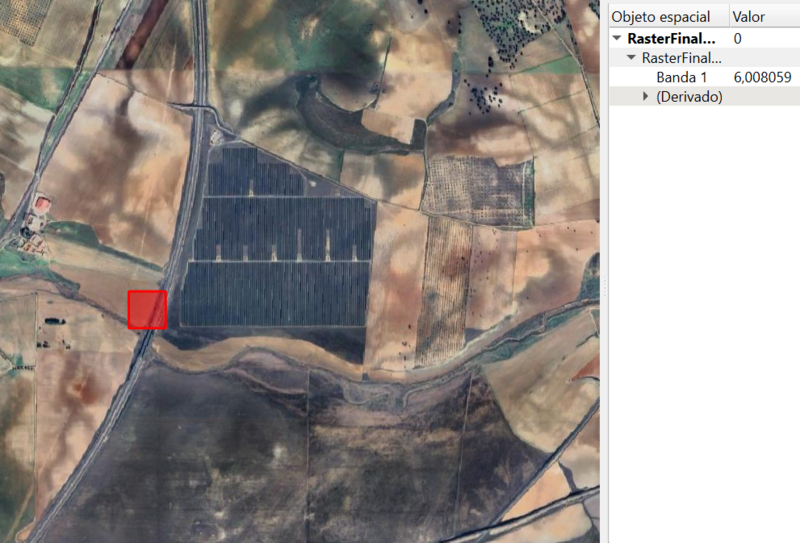Click the empty area of results panel
Image resolution: width=800 pixels, height=543 pixels.
(704, 322)
